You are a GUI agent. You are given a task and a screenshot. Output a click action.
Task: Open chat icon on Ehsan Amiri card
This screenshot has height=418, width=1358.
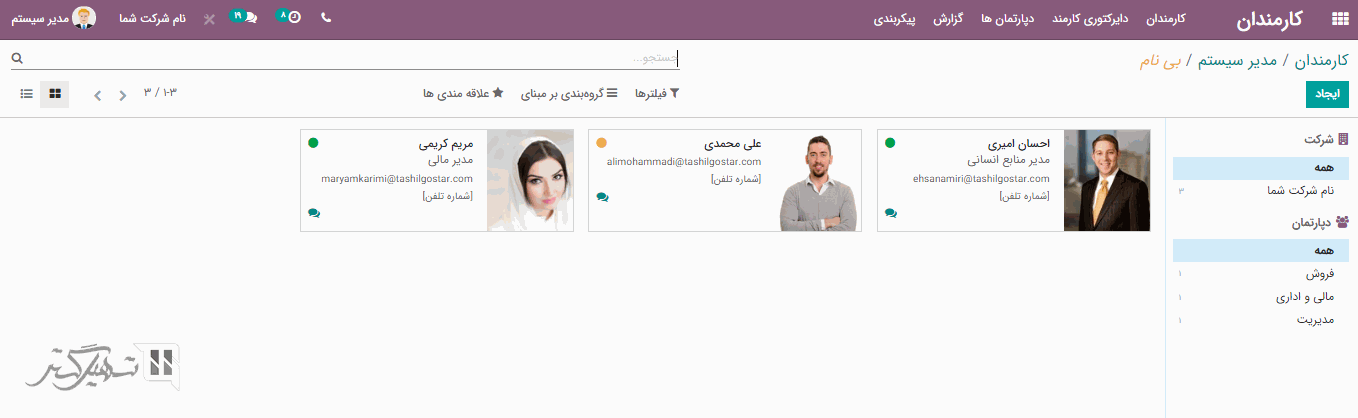pos(891,213)
